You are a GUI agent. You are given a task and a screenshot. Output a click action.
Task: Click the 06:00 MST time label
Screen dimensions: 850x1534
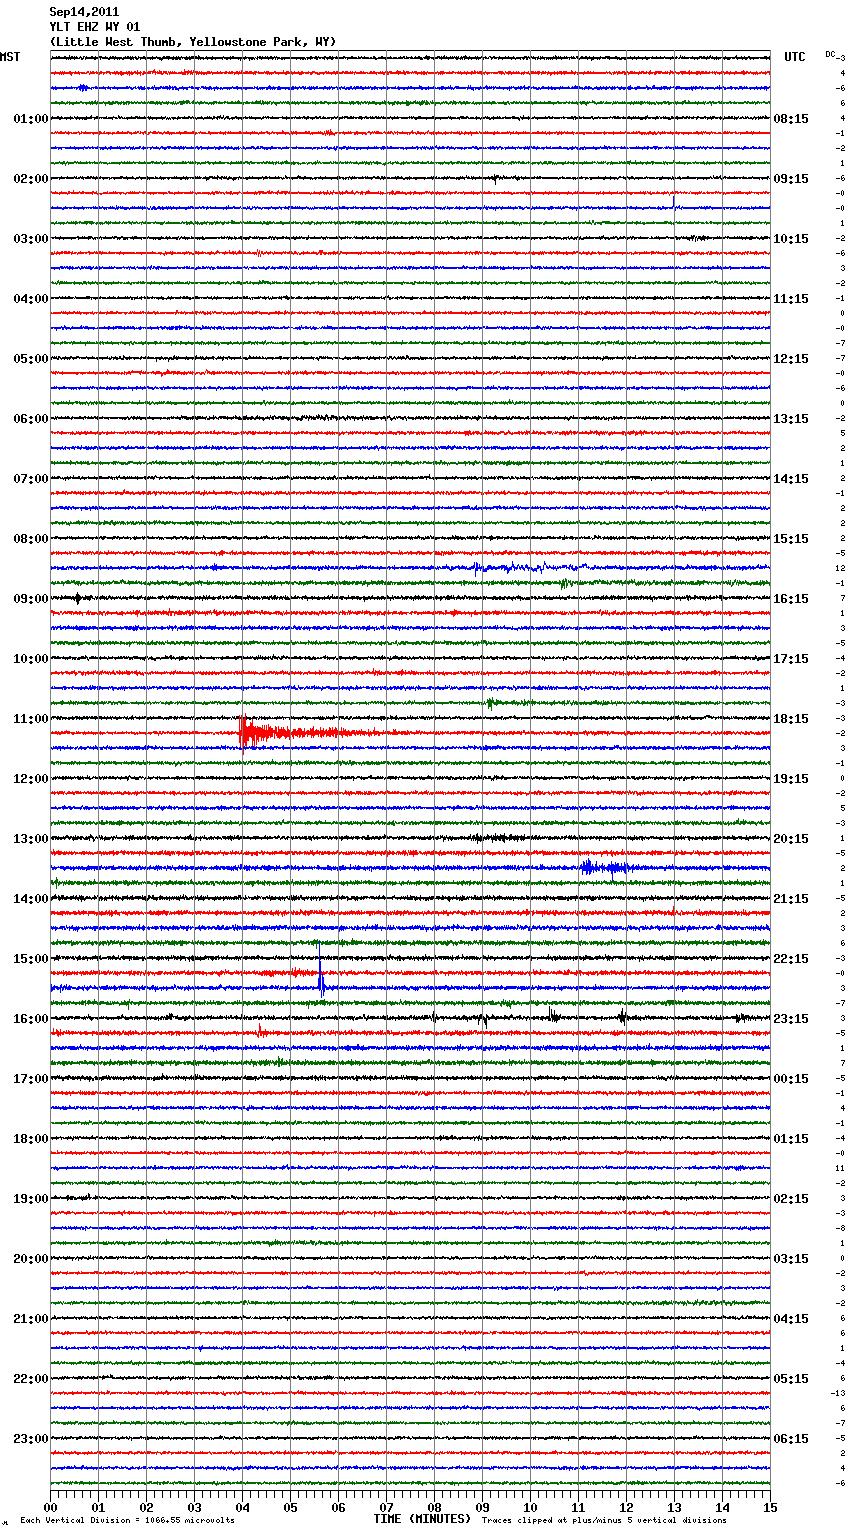click(31, 419)
